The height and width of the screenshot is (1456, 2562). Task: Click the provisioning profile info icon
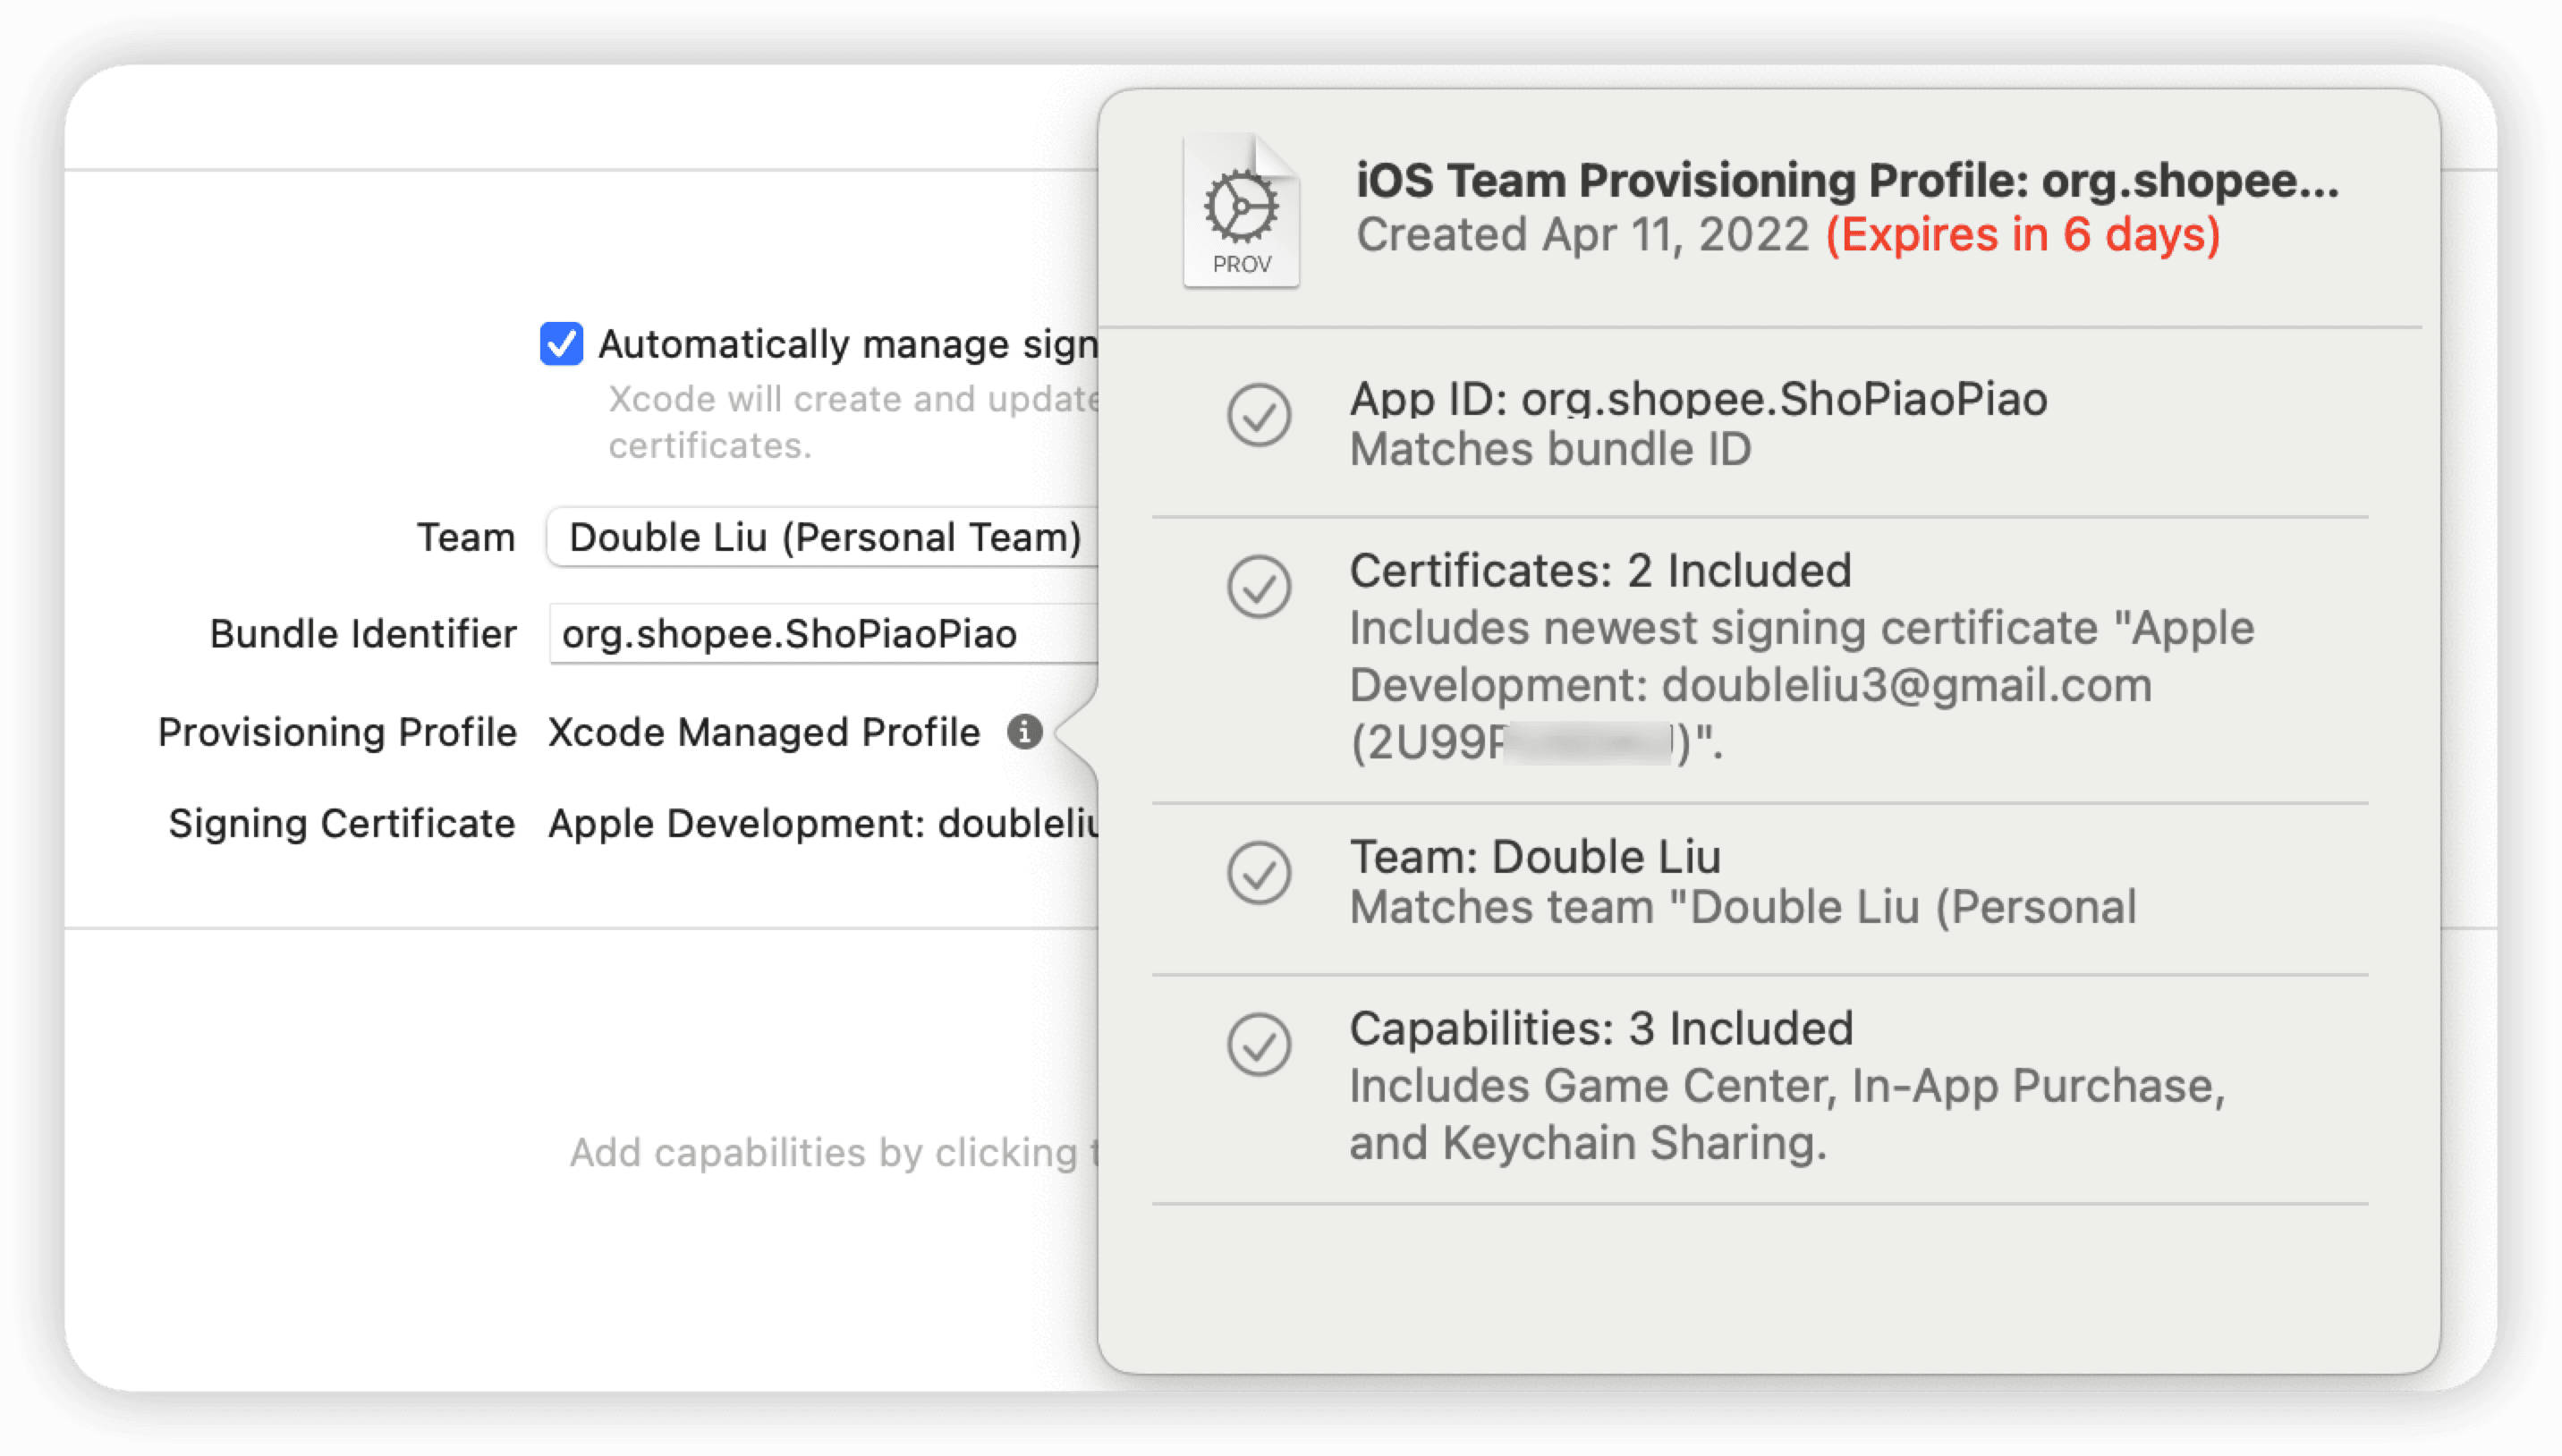1024,732
